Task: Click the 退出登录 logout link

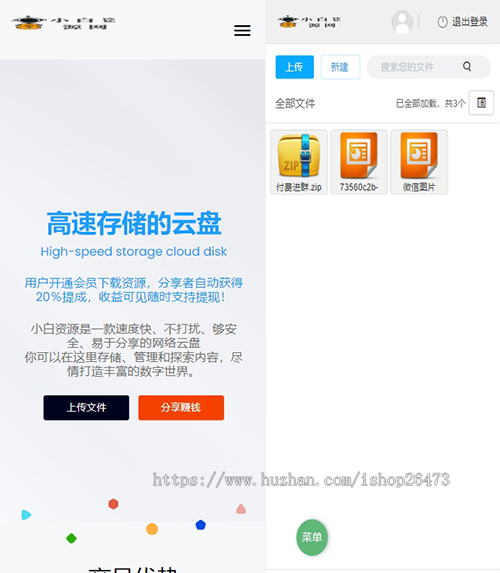Action: coord(462,22)
